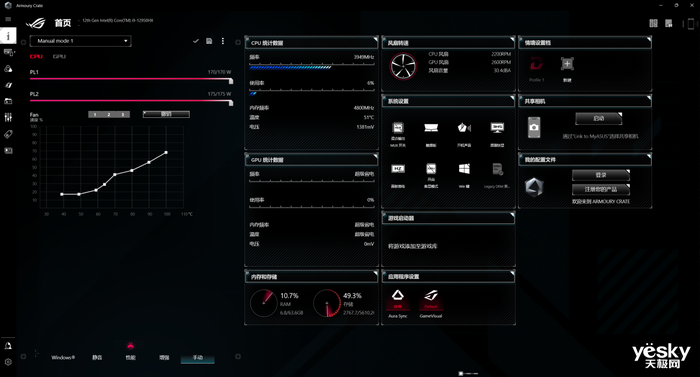Toggle the panel refresh rate Hz icon
This screenshot has height=377, width=700.
coord(398,169)
